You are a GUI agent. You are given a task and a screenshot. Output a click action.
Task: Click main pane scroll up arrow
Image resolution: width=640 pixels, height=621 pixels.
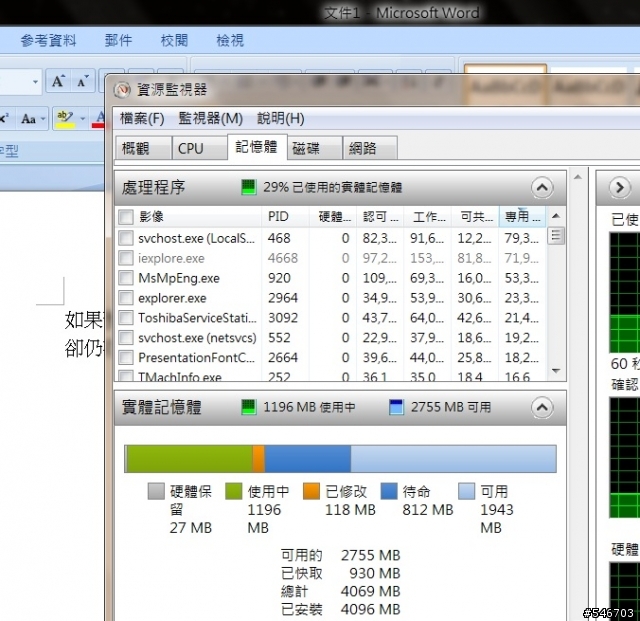(x=578, y=177)
